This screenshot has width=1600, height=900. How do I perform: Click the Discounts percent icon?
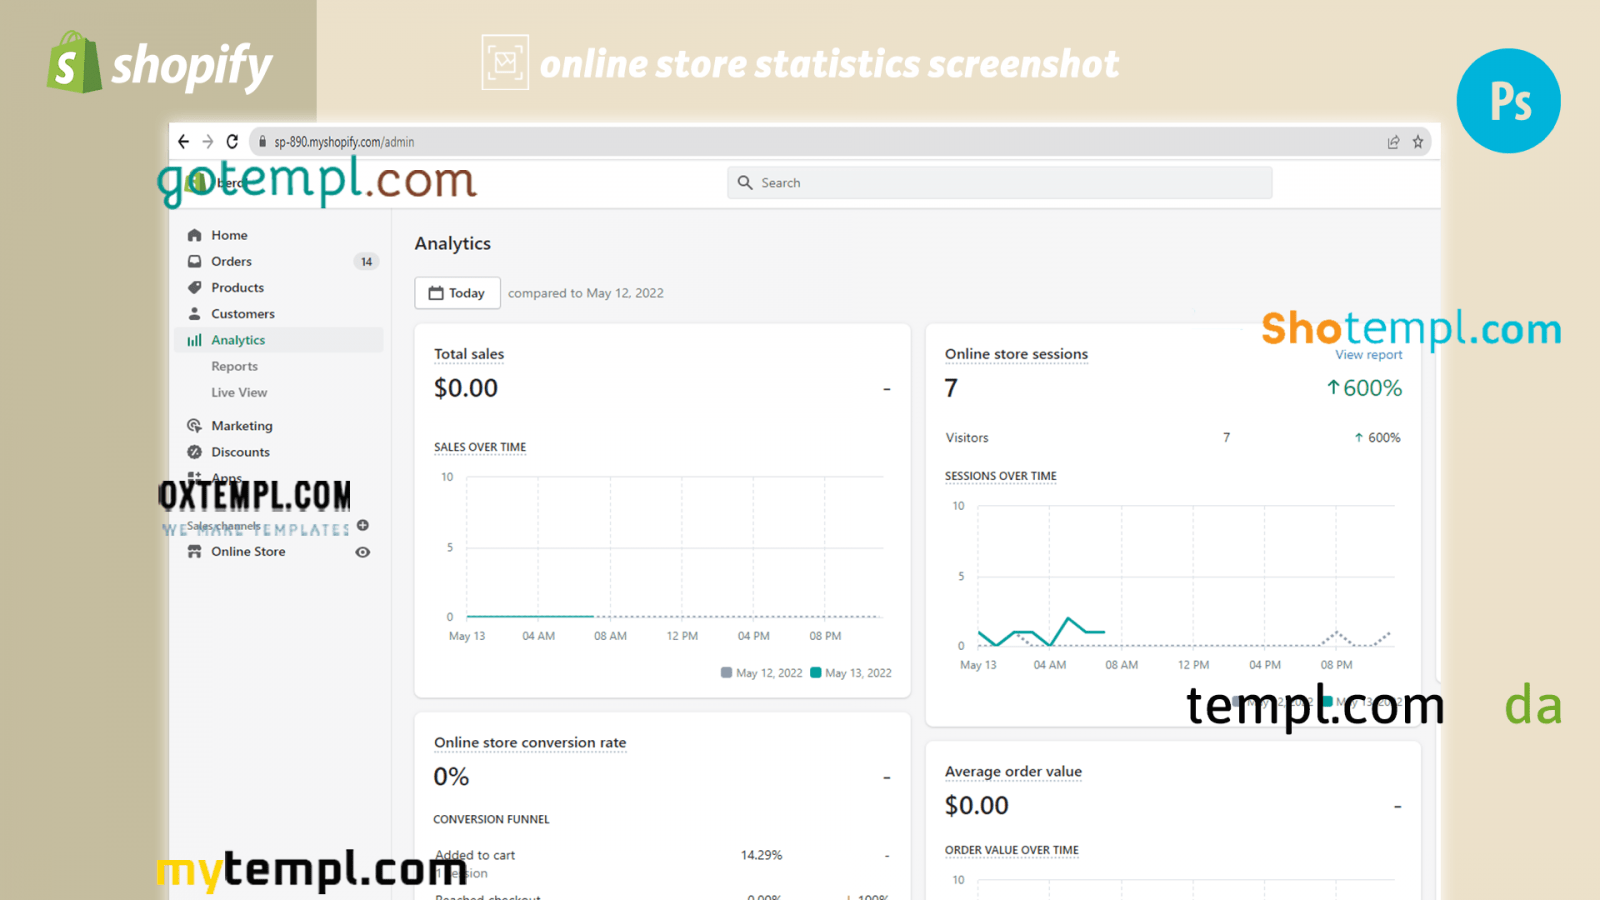point(195,452)
